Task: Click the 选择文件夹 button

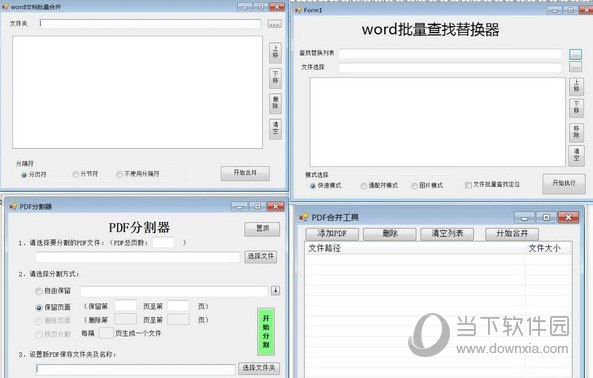Action: (259, 368)
